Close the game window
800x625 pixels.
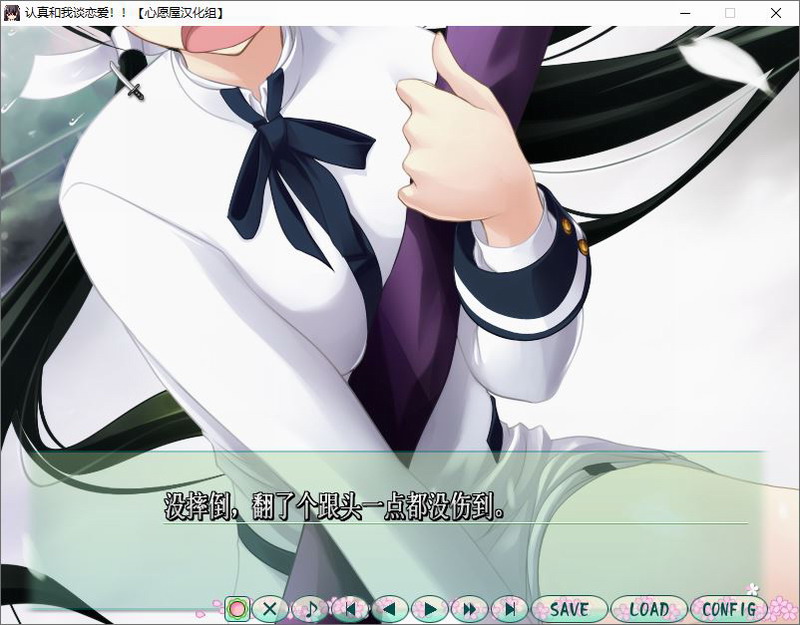click(776, 13)
